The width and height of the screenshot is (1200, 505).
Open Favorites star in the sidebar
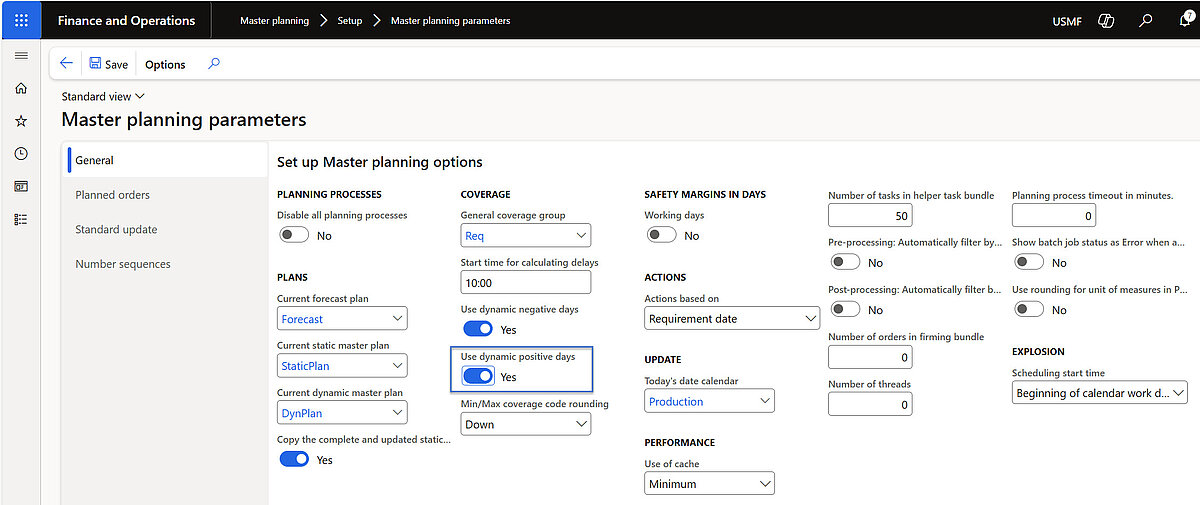(21, 121)
